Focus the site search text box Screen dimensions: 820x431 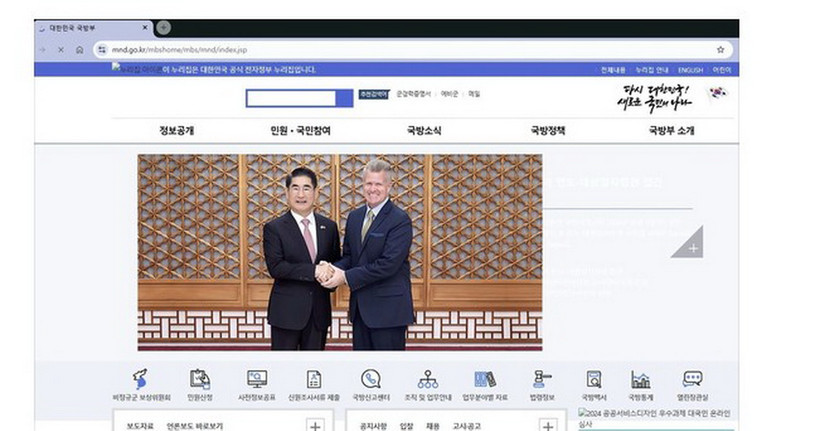tap(291, 98)
